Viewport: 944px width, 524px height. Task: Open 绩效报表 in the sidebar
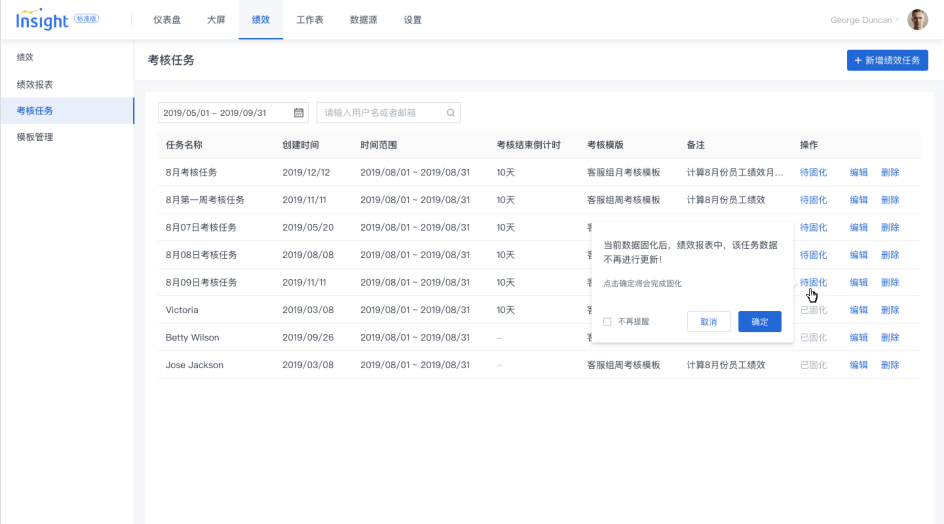[x=35, y=84]
